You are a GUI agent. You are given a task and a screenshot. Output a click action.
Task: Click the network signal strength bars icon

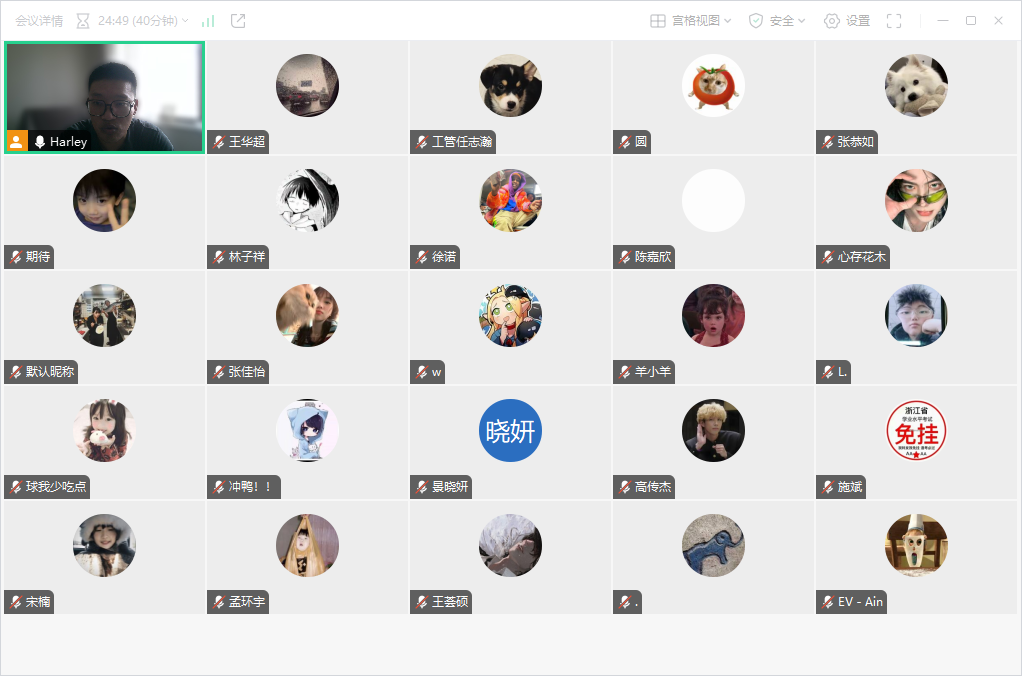(x=208, y=22)
